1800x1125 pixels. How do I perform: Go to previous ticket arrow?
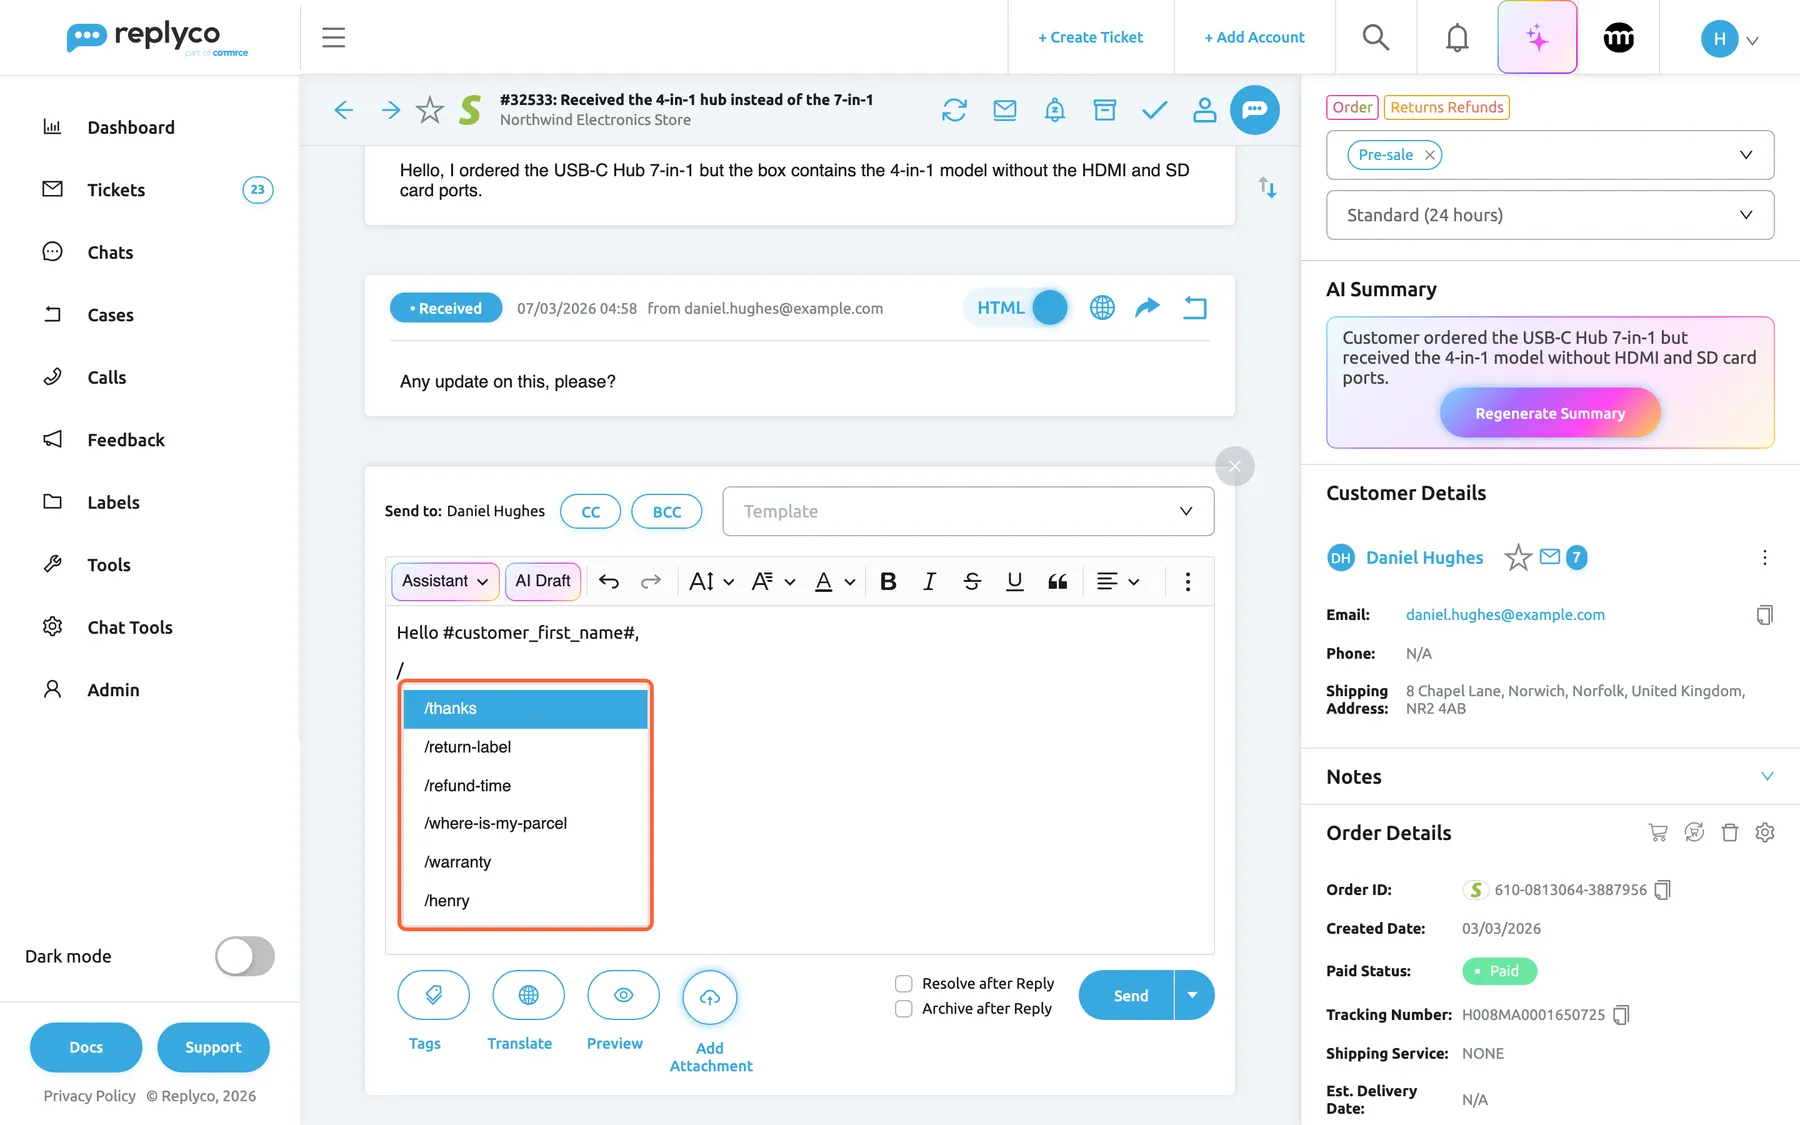pyautogui.click(x=344, y=110)
